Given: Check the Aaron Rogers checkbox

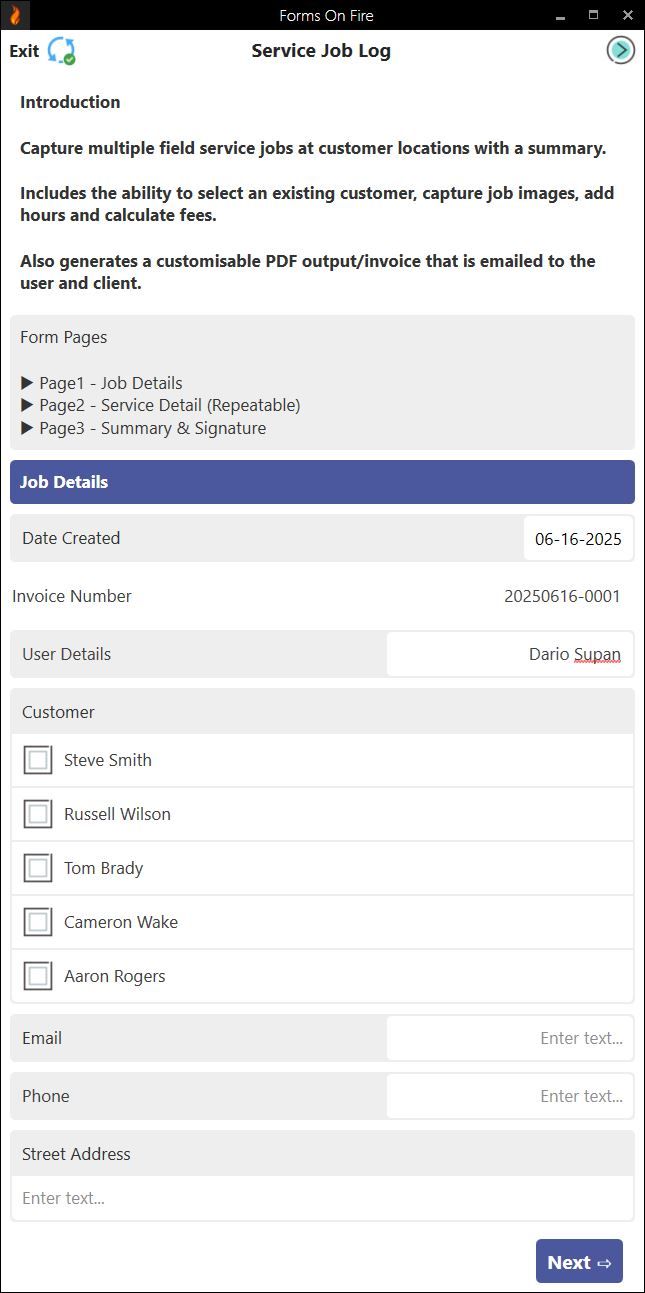Looking at the screenshot, I should coord(37,976).
